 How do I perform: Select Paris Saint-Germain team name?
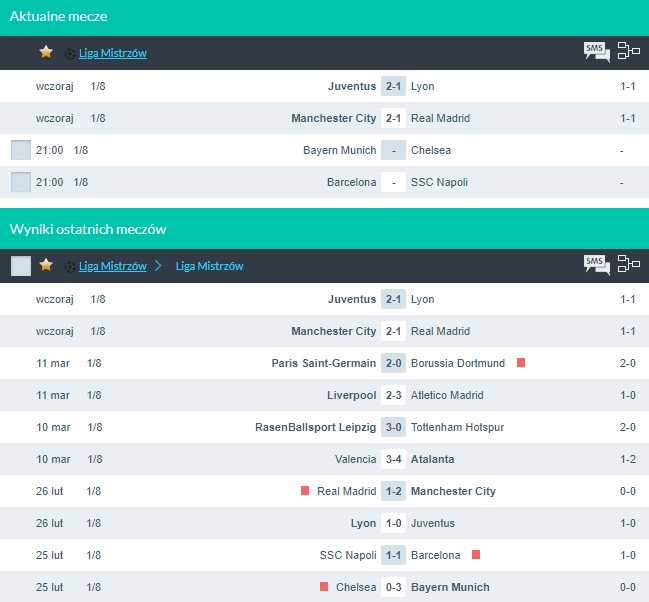click(x=324, y=363)
